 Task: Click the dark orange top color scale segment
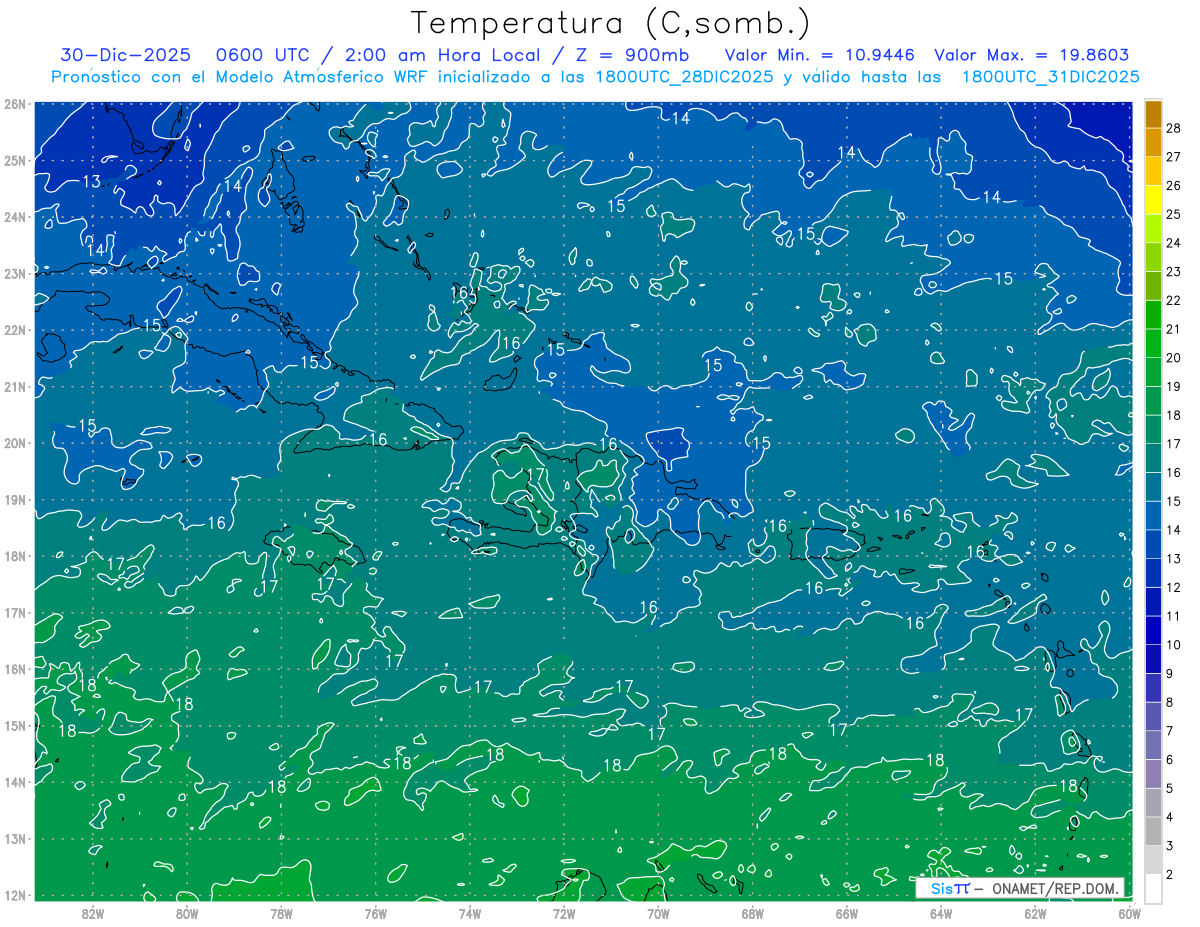pos(1153,114)
